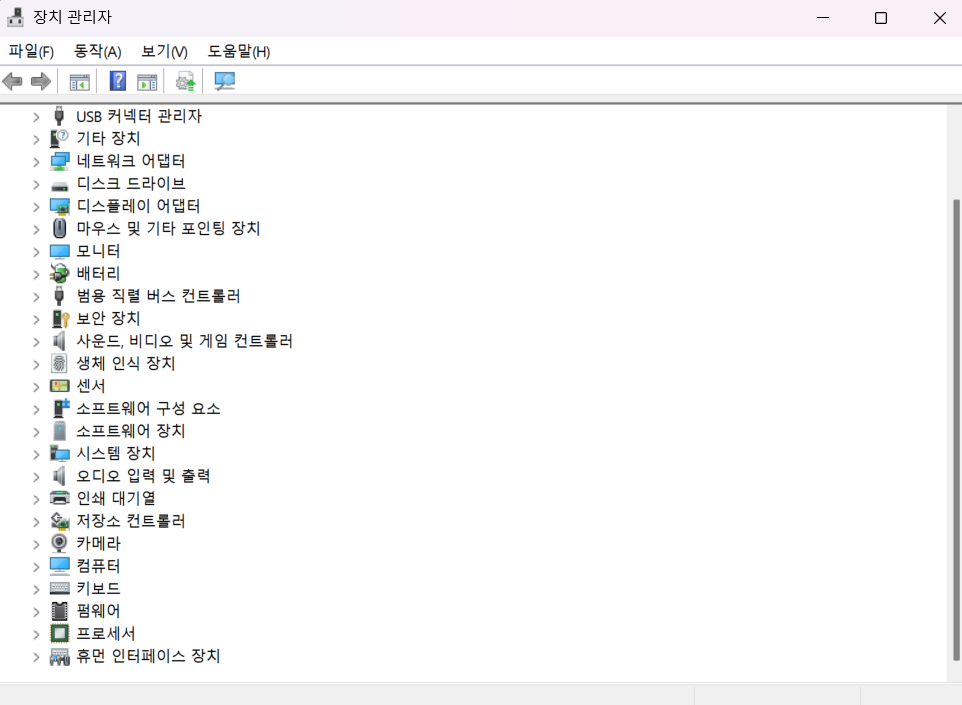Click the 컴퓨터 monitor icon
The image size is (962, 705).
click(60, 566)
